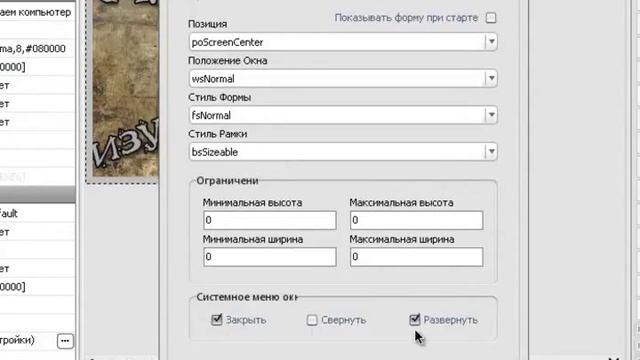The width and height of the screenshot is (640, 360).
Task: Open the Стиль Рамки dropdown arrow
Action: [x=491, y=152]
